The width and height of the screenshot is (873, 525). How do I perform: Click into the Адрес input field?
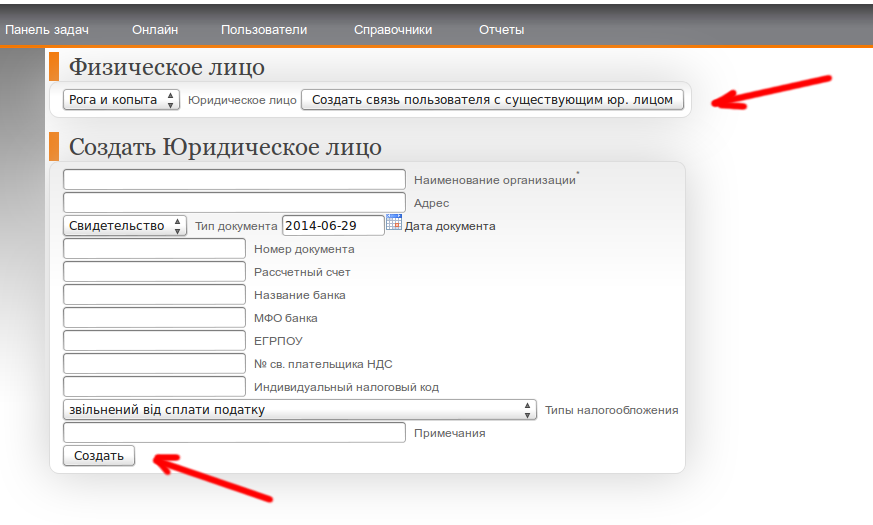[x=234, y=203]
